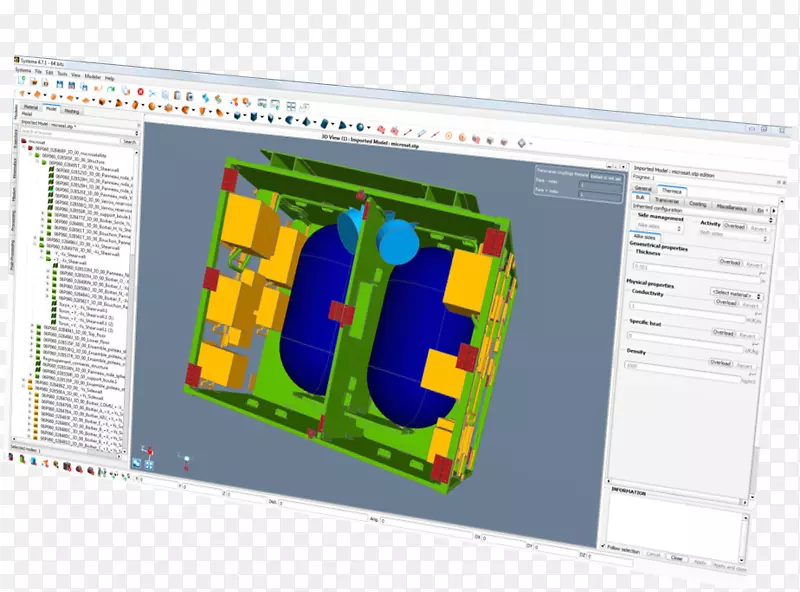This screenshot has width=800, height=592.
Task: Click the Search button in the model panel
Action: 128,142
